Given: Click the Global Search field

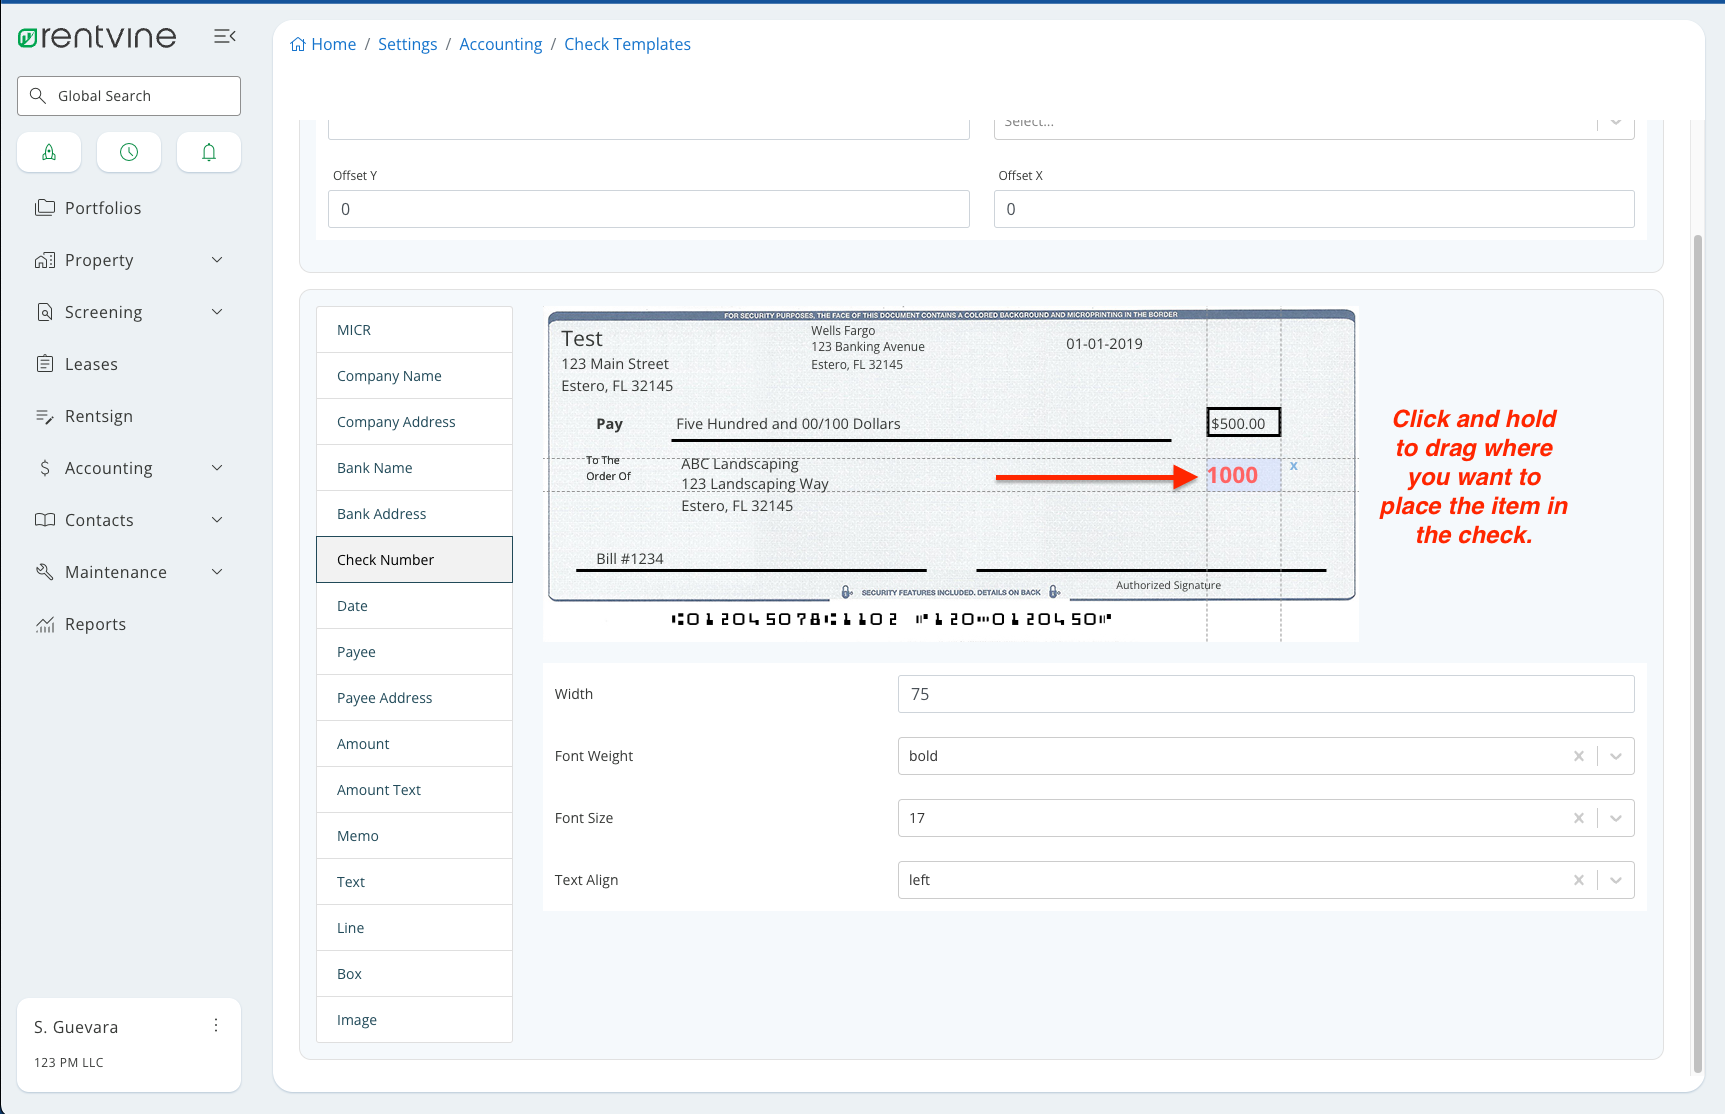Looking at the screenshot, I should click(128, 95).
